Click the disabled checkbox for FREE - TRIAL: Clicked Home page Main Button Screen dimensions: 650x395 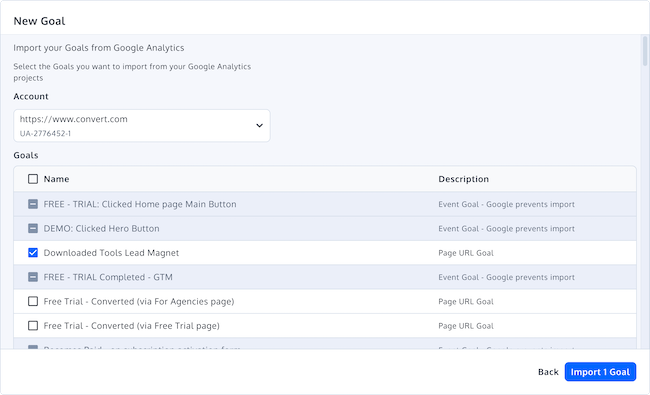click(33, 204)
